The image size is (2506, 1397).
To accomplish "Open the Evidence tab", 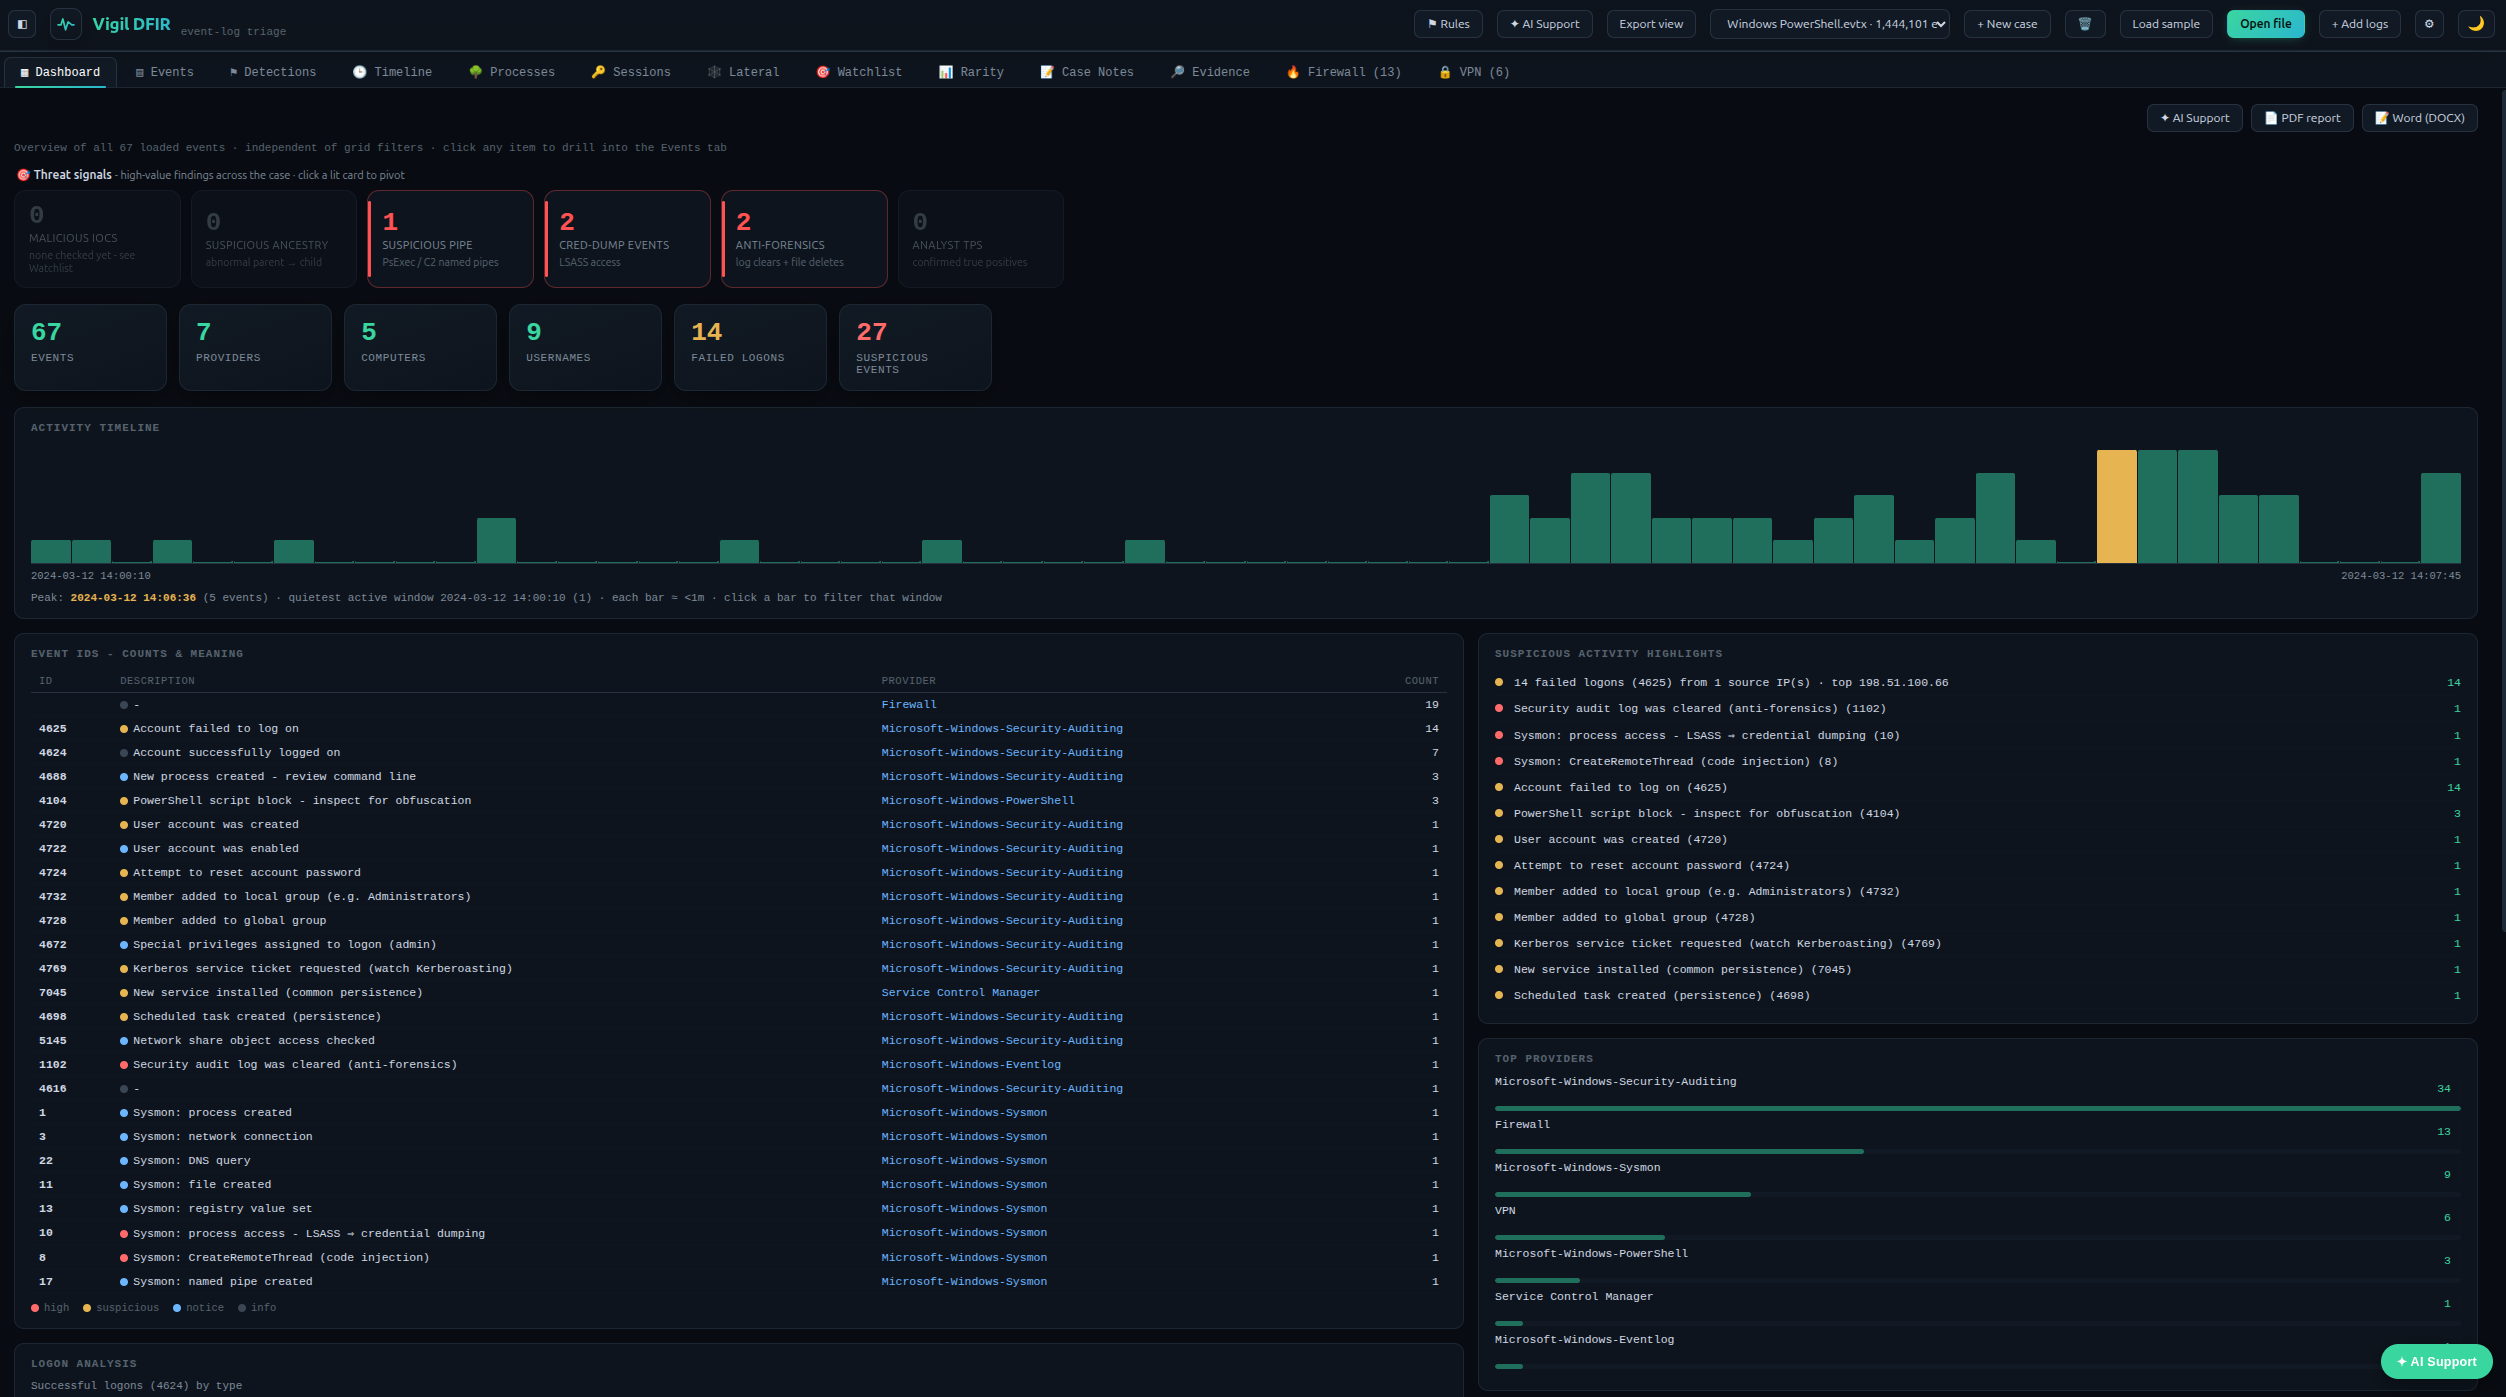I will coord(1210,72).
